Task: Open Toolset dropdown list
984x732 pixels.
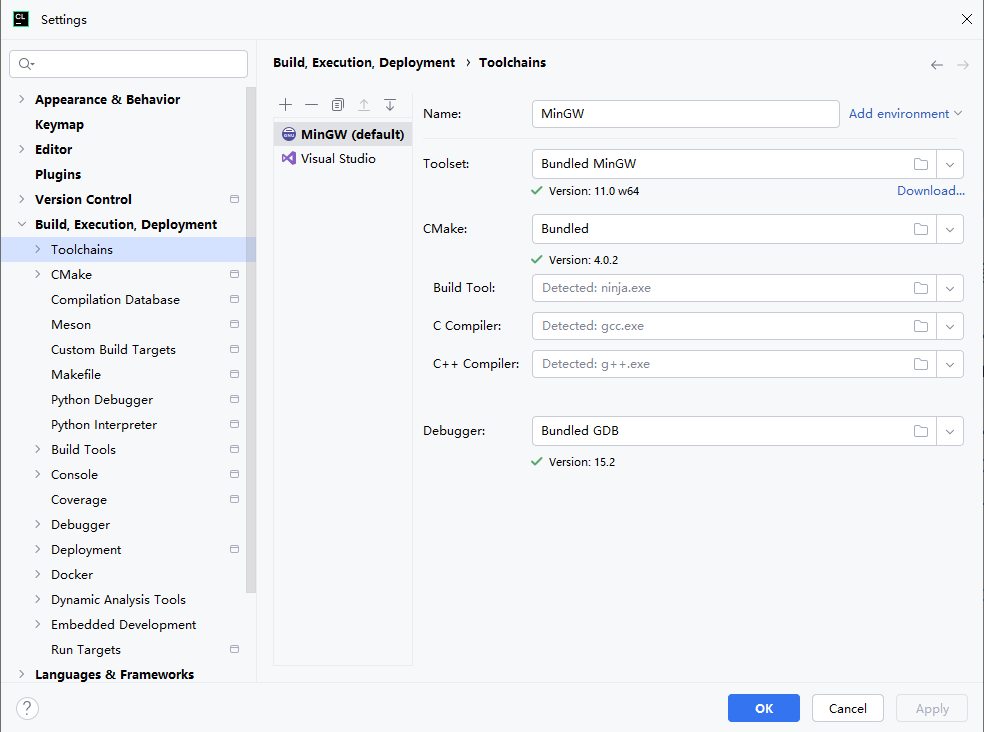Action: [949, 164]
